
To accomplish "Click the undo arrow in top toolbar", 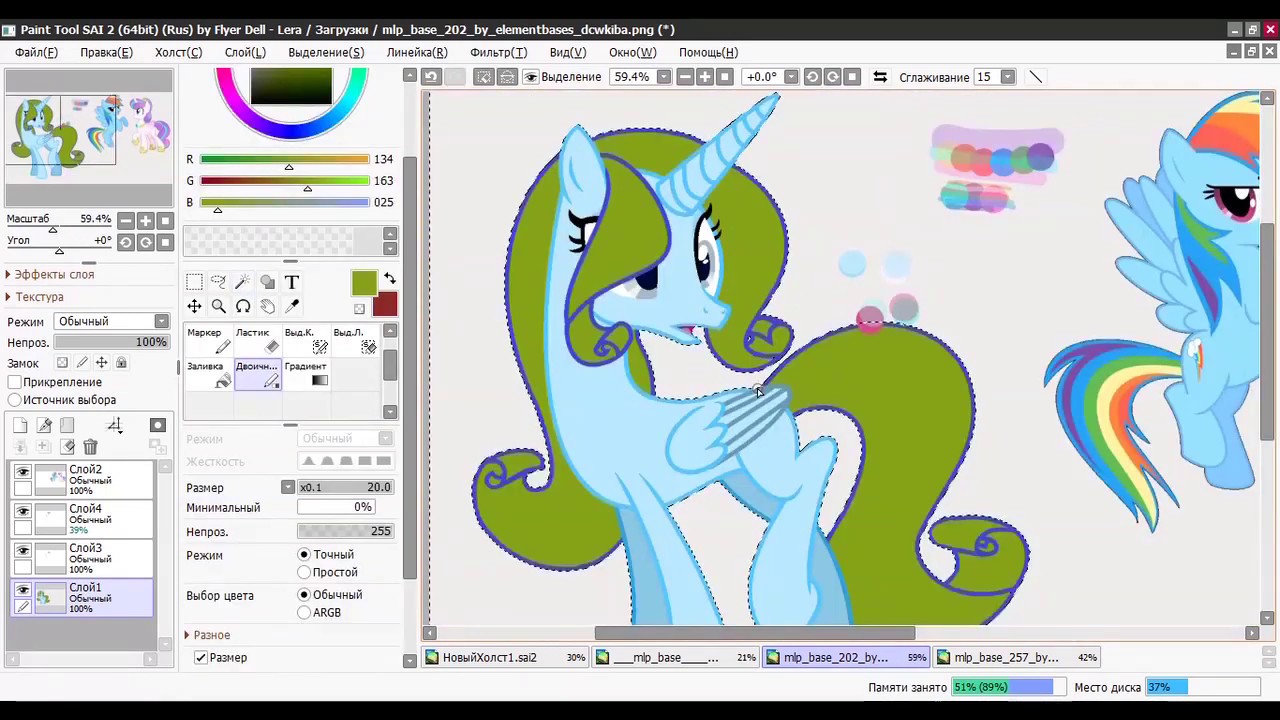I will (431, 77).
